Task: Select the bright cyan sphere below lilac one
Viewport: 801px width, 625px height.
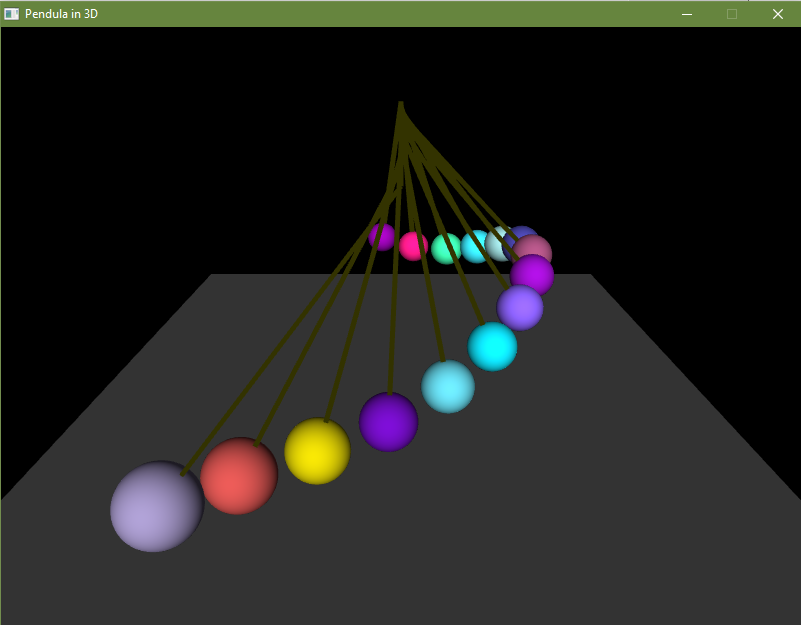Action: [x=492, y=347]
